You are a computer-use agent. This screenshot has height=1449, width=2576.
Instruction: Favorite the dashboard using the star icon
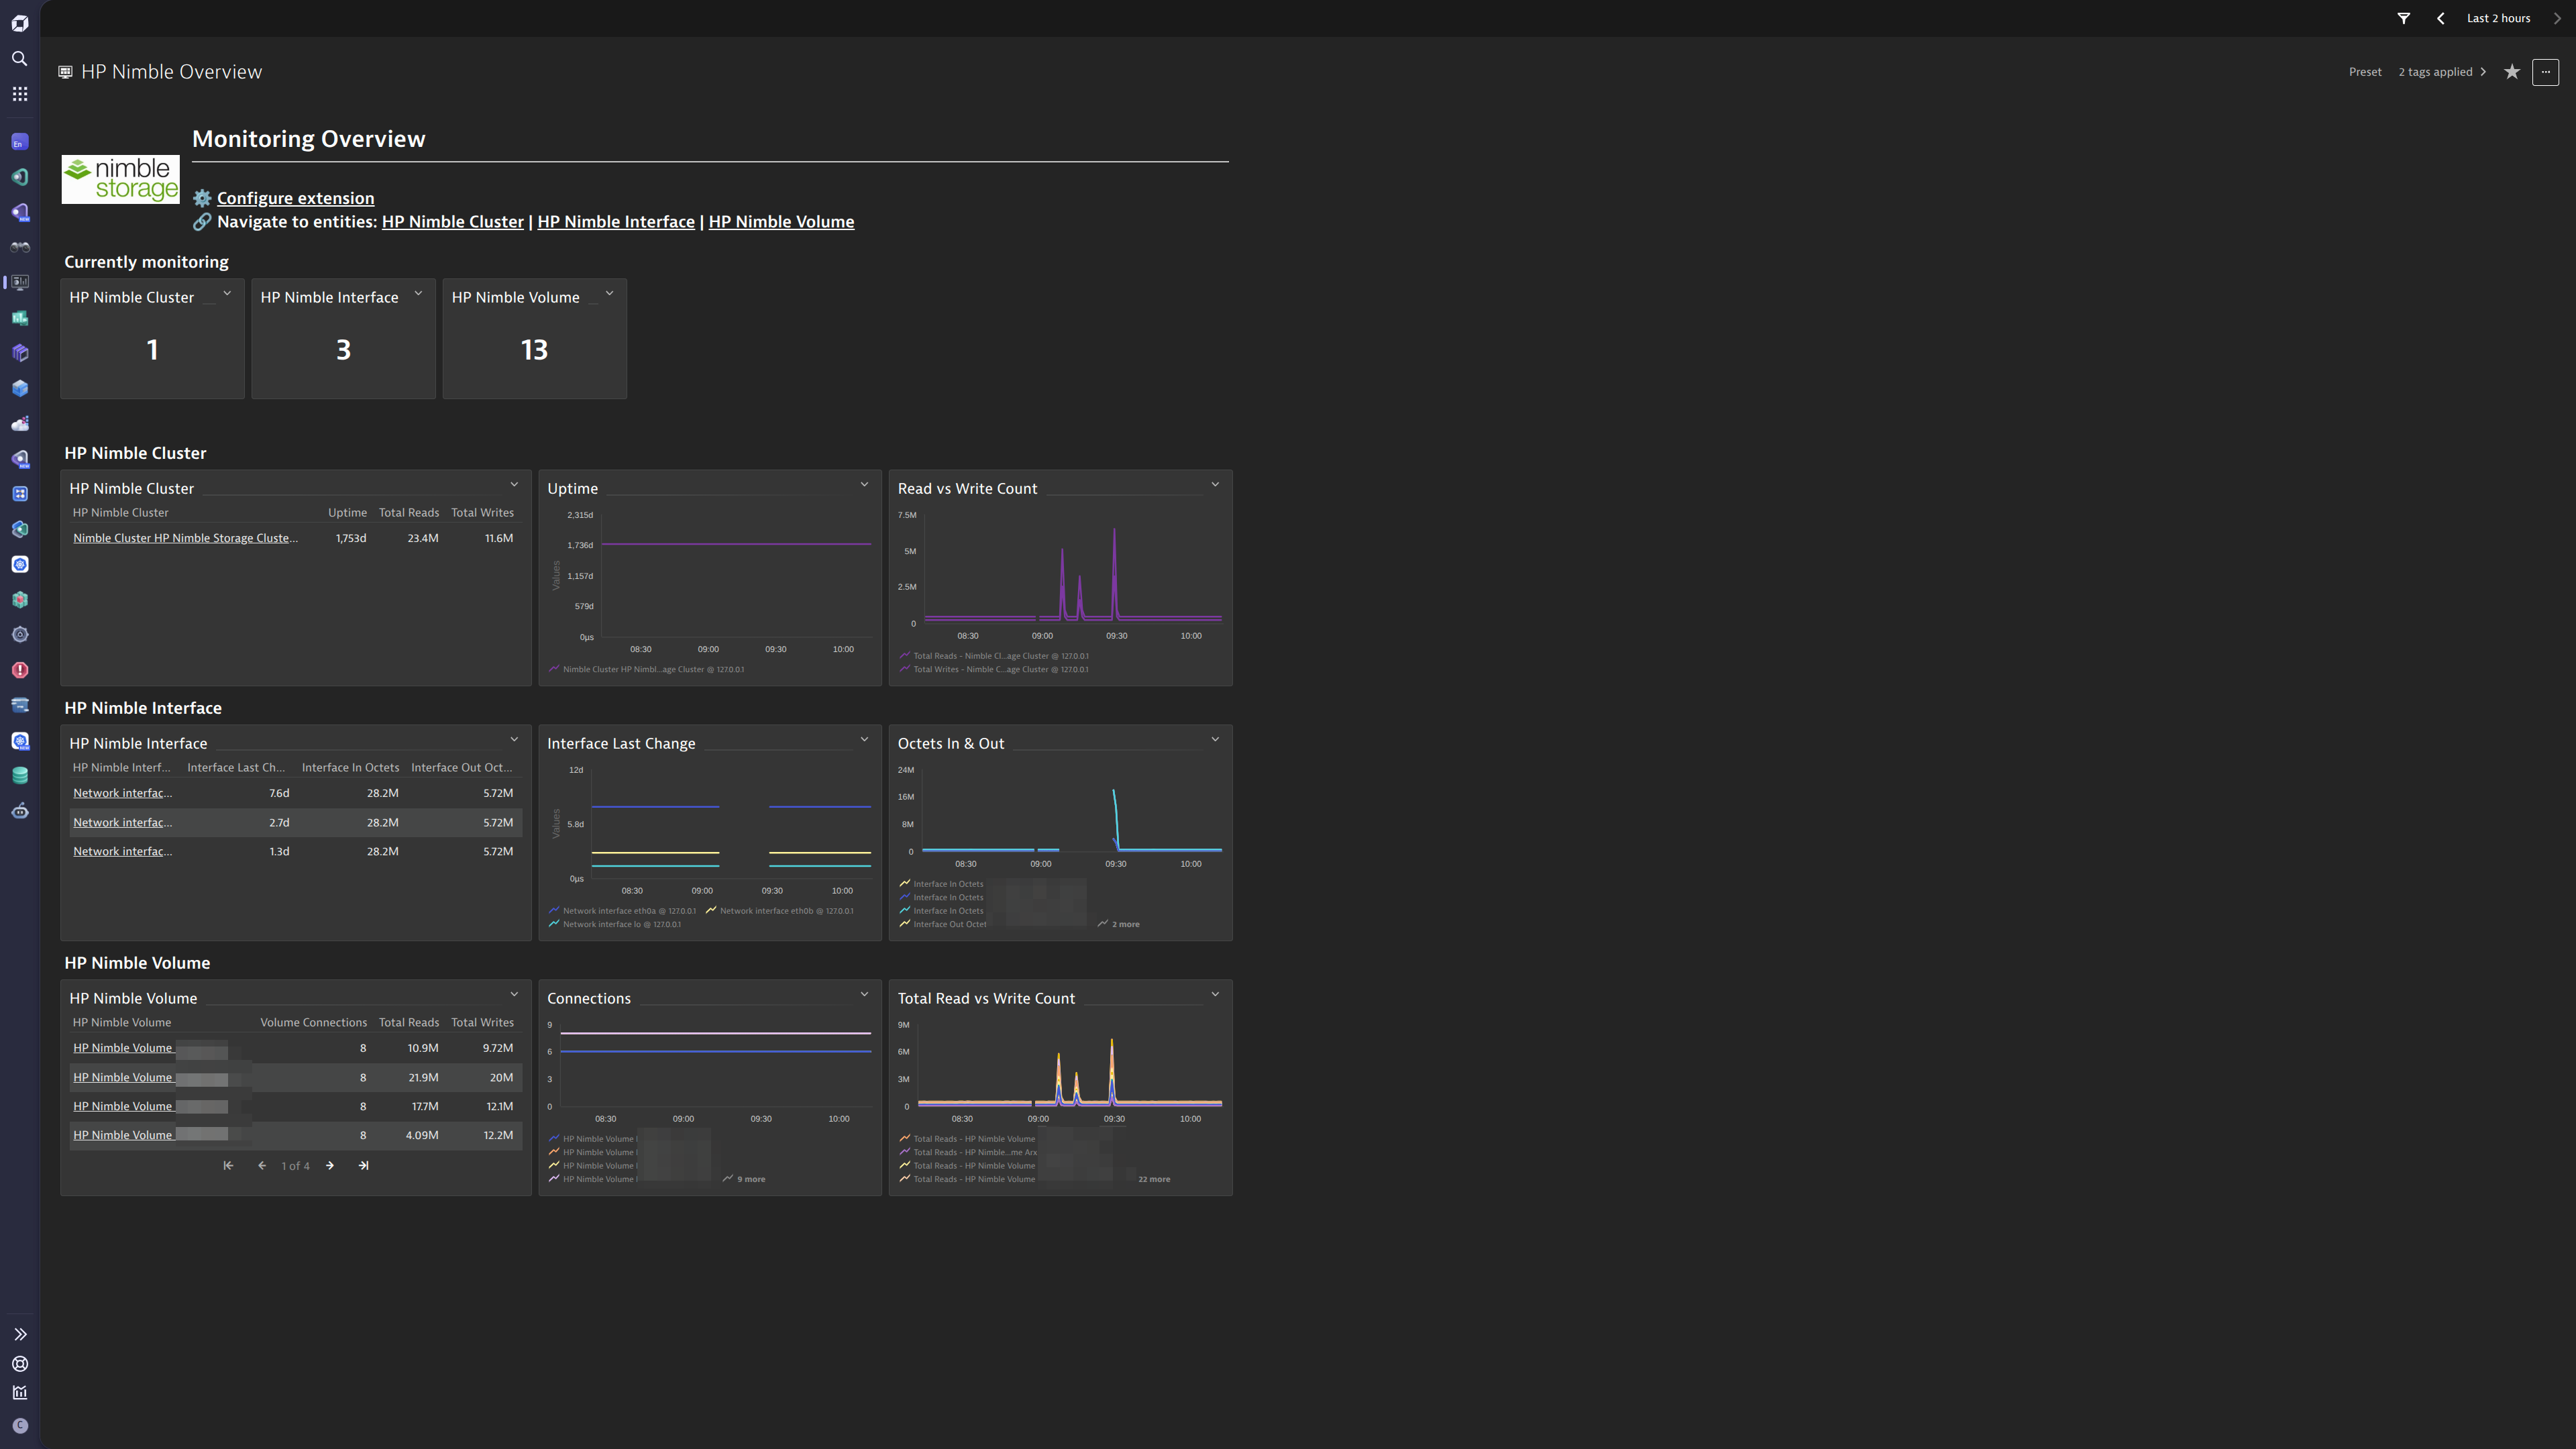click(2511, 71)
